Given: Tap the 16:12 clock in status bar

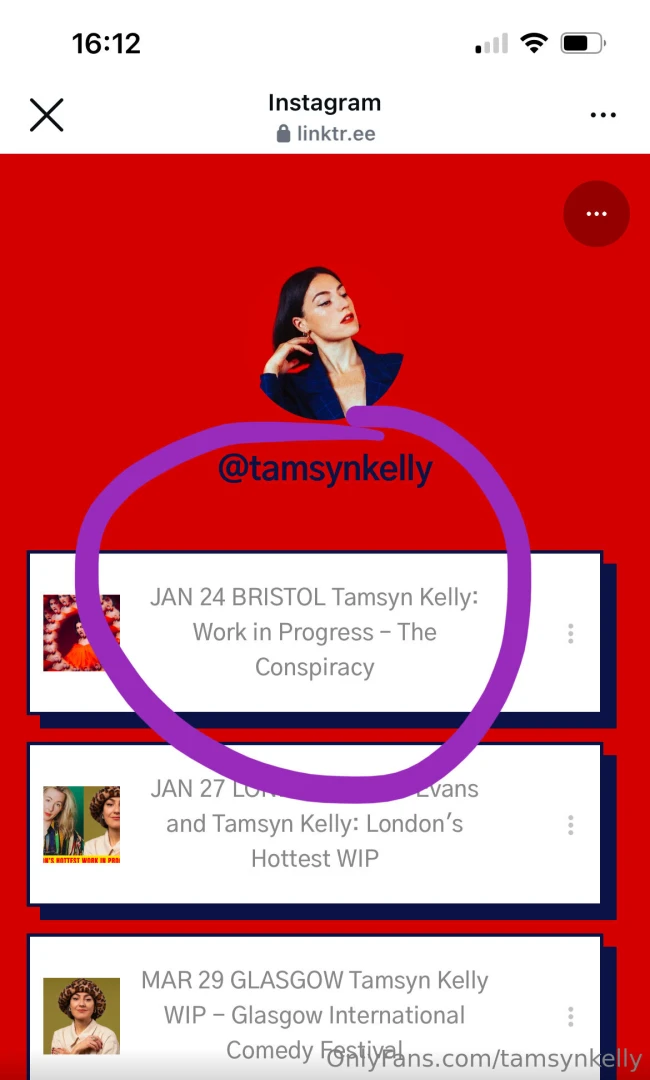Looking at the screenshot, I should 106,44.
